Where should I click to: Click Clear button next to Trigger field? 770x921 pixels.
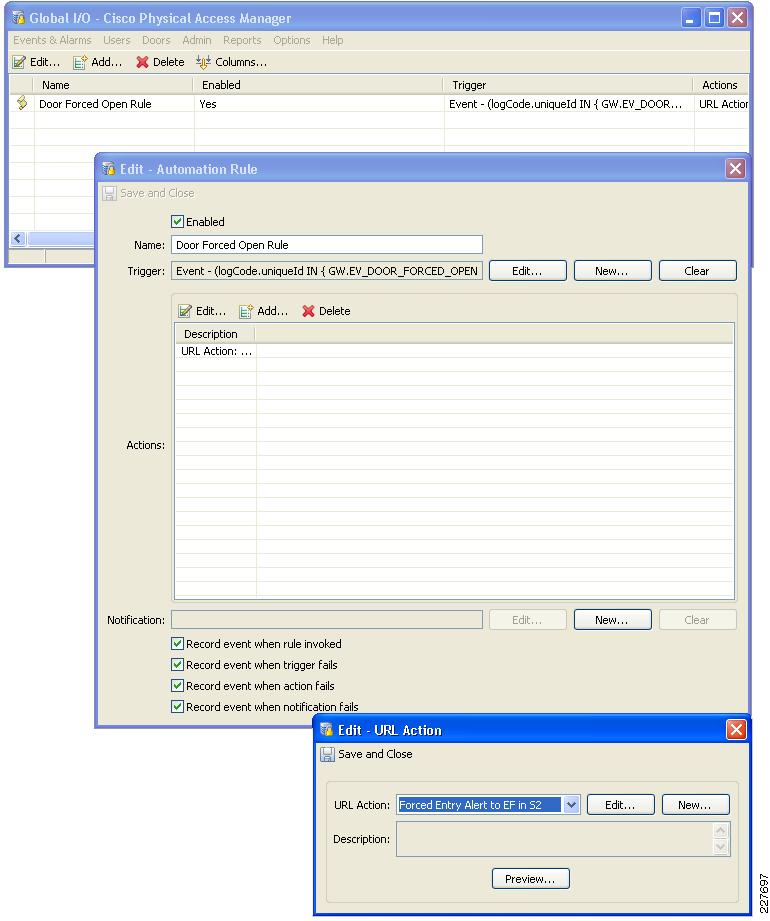click(697, 271)
